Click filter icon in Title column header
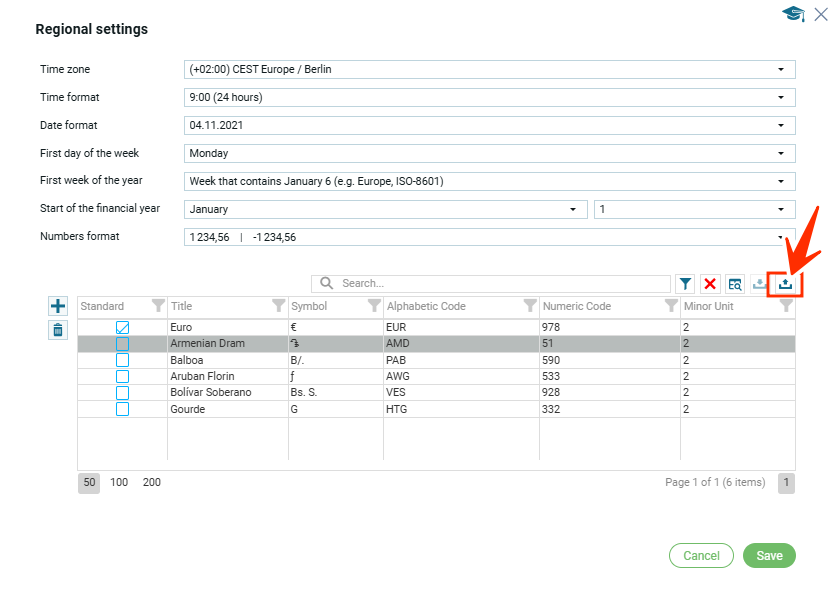The image size is (838, 590). tap(279, 306)
